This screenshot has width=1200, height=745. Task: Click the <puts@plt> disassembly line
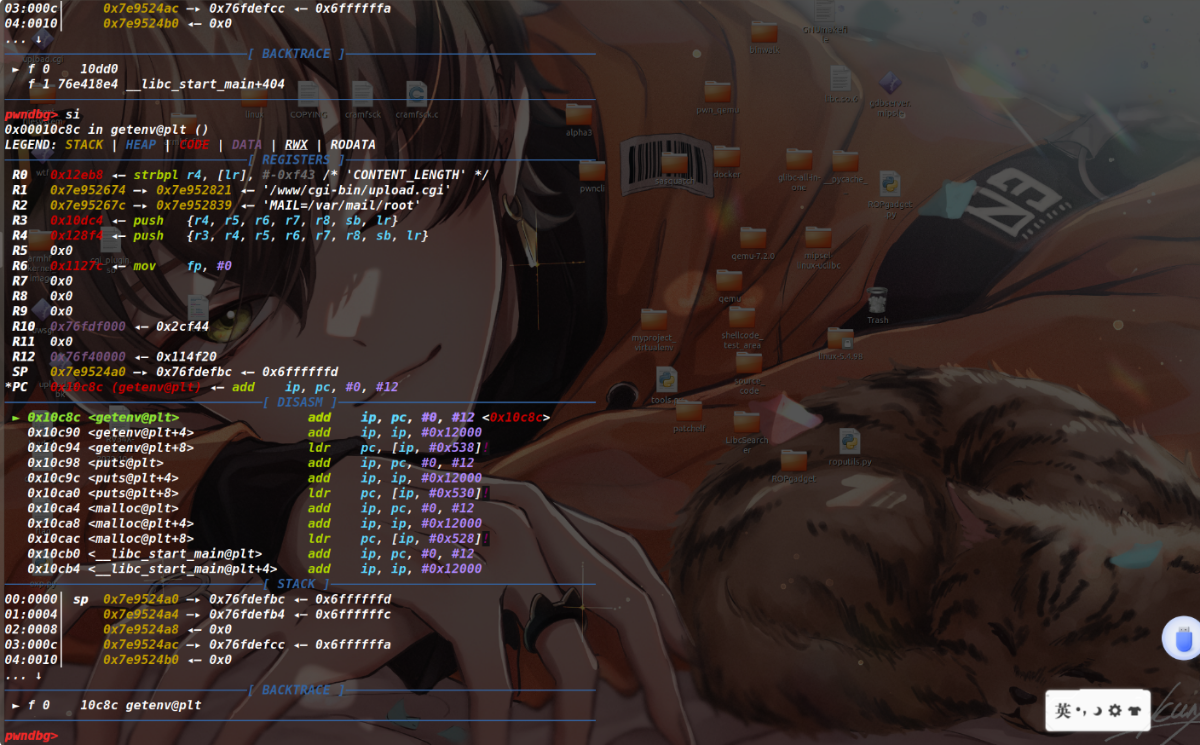[x=251, y=462]
